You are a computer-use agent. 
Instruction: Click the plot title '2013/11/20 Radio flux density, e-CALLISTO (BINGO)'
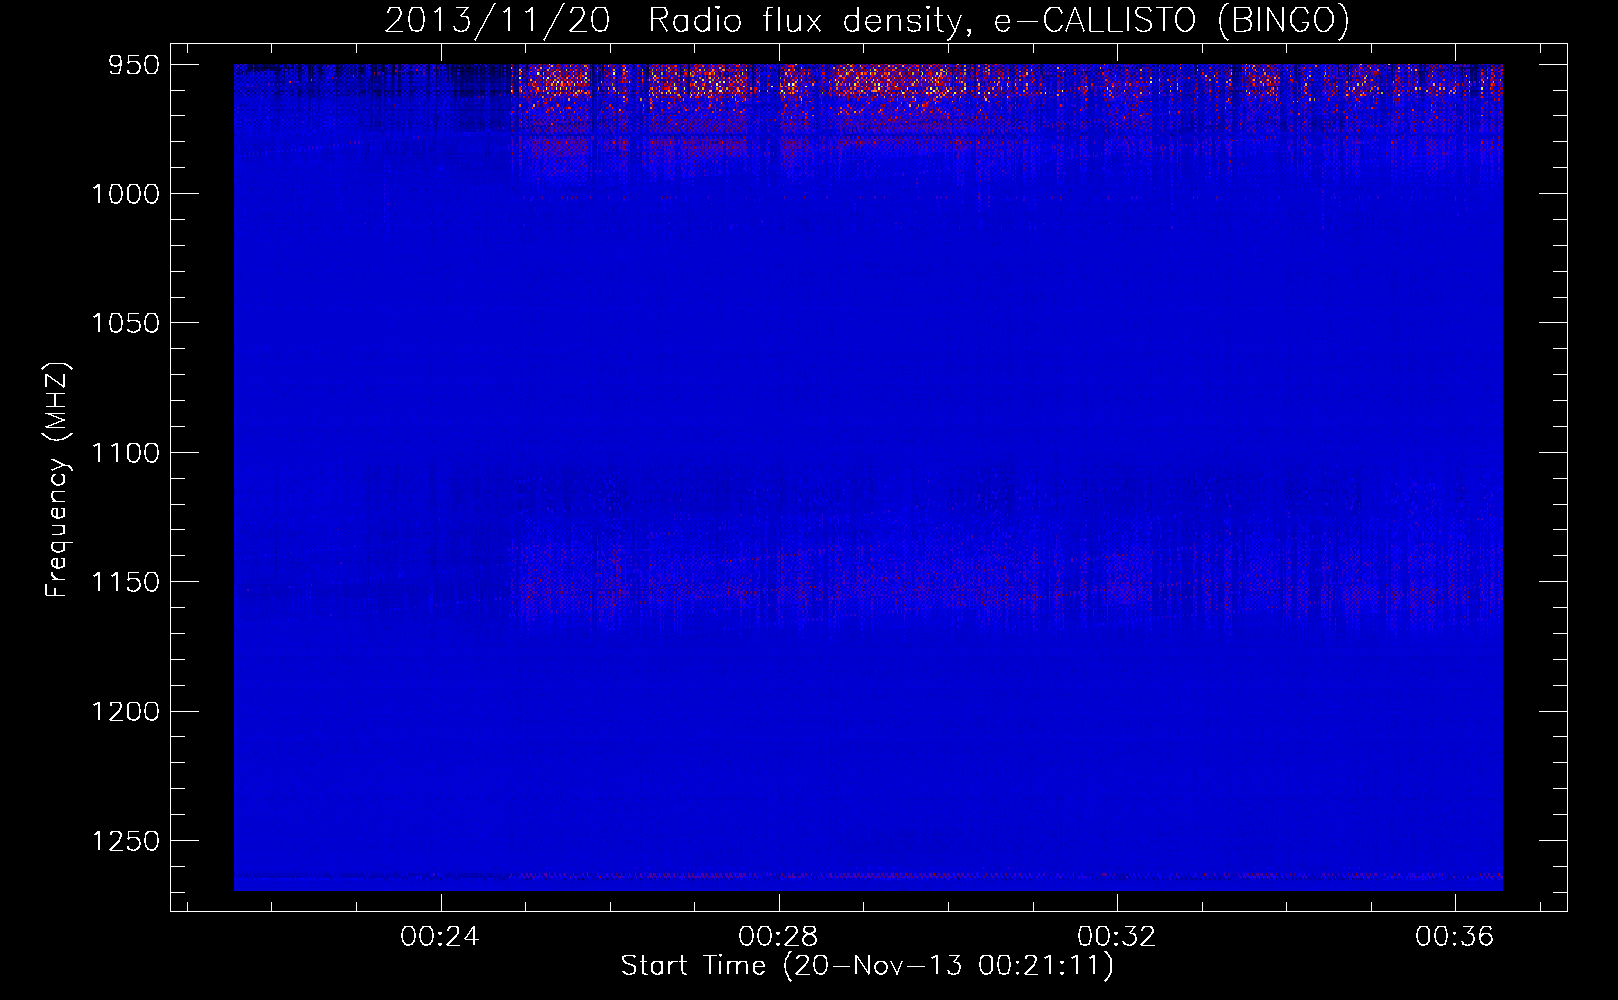867,21
